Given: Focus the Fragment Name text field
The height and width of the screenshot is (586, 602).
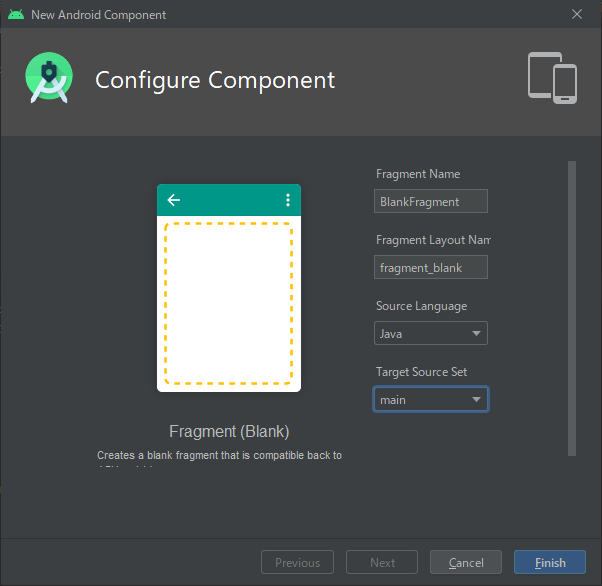Looking at the screenshot, I should (x=431, y=201).
